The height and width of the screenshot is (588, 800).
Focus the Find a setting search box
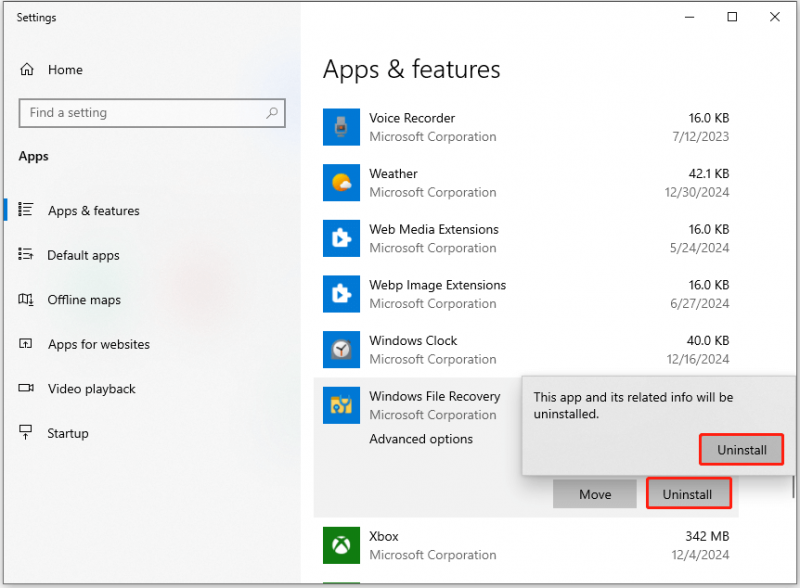click(152, 113)
